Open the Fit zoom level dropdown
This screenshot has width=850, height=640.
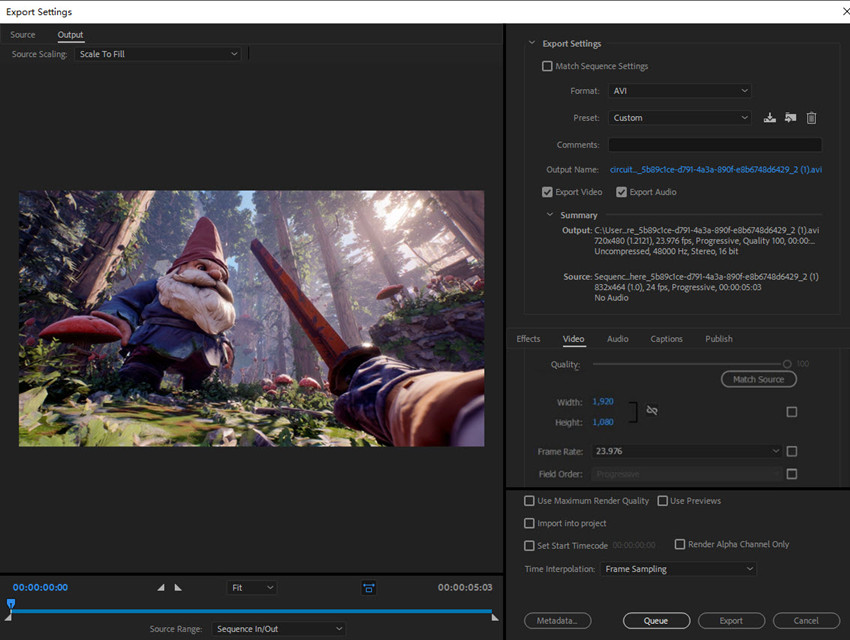click(252, 587)
